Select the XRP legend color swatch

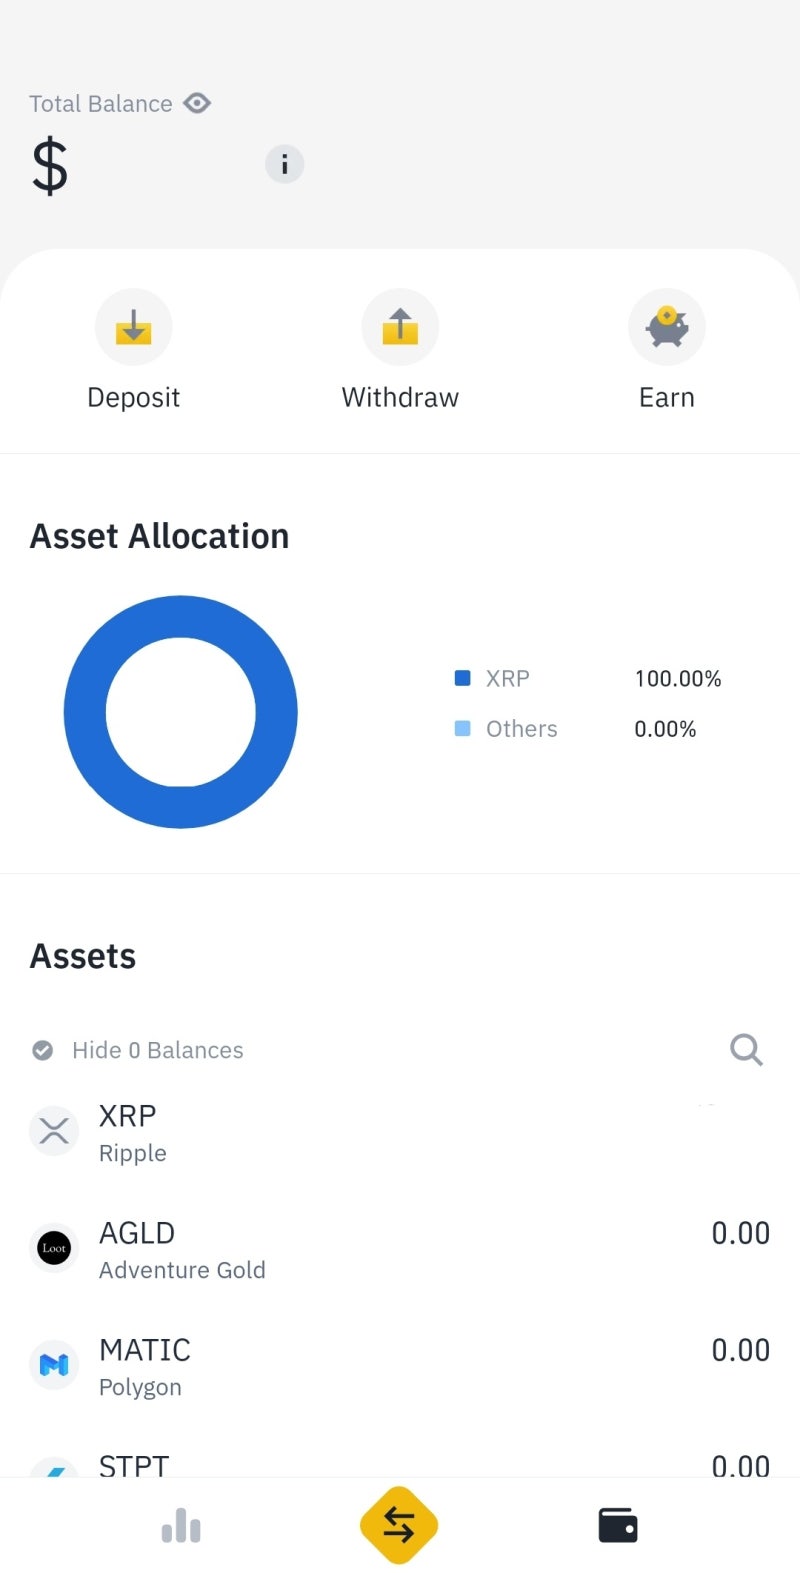(x=462, y=678)
